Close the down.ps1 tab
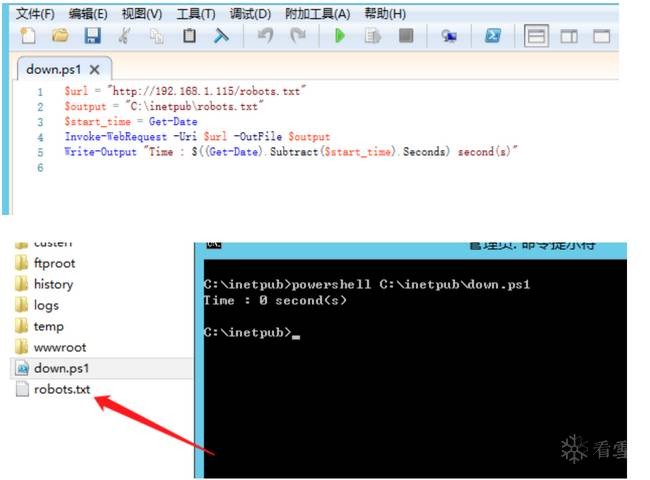The image size is (650, 480). [95, 70]
